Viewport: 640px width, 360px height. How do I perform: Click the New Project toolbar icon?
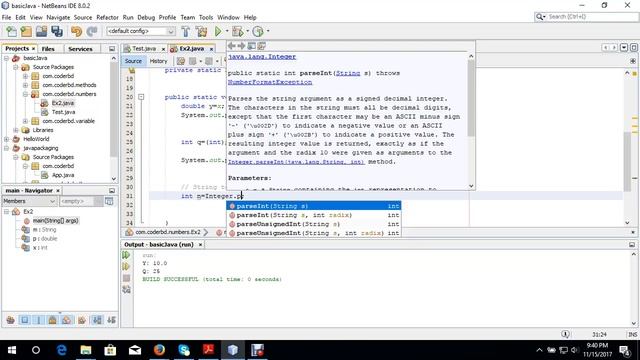pyautogui.click(x=26, y=31)
